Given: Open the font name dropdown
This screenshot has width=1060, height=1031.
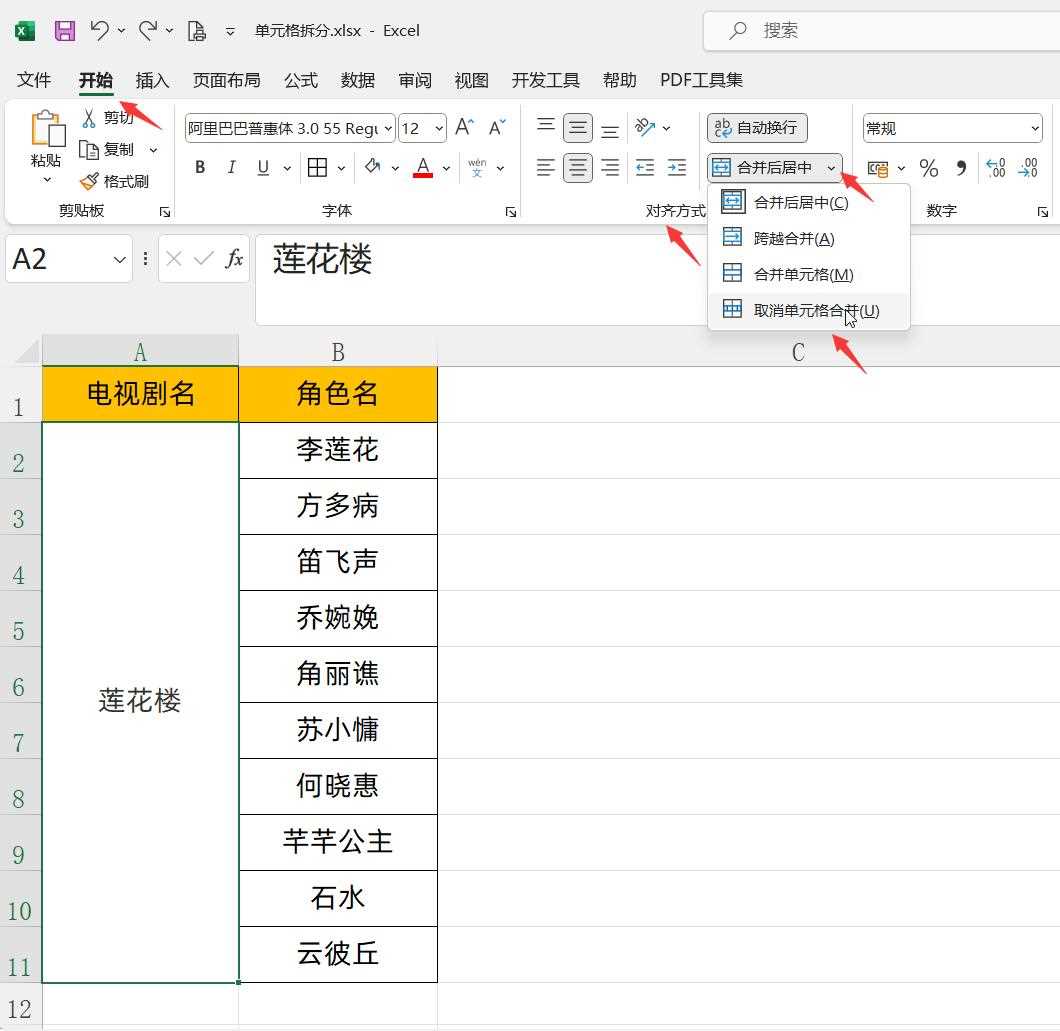Looking at the screenshot, I should point(388,128).
